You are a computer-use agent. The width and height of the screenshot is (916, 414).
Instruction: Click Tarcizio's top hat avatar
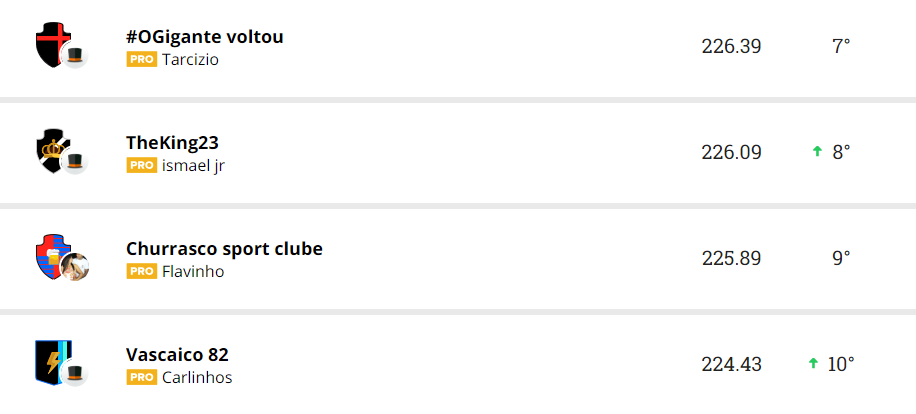[x=75, y=57]
